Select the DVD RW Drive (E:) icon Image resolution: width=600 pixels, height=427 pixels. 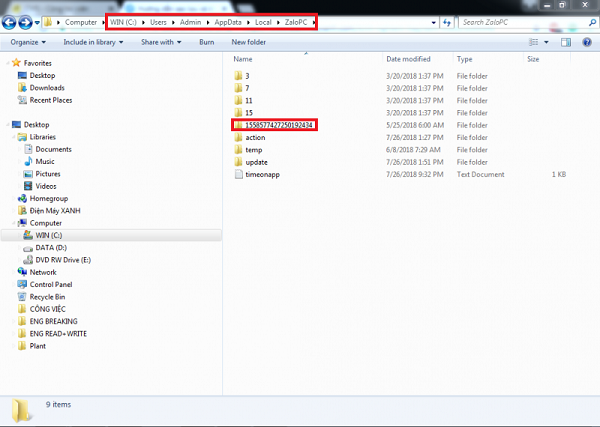coord(27,259)
